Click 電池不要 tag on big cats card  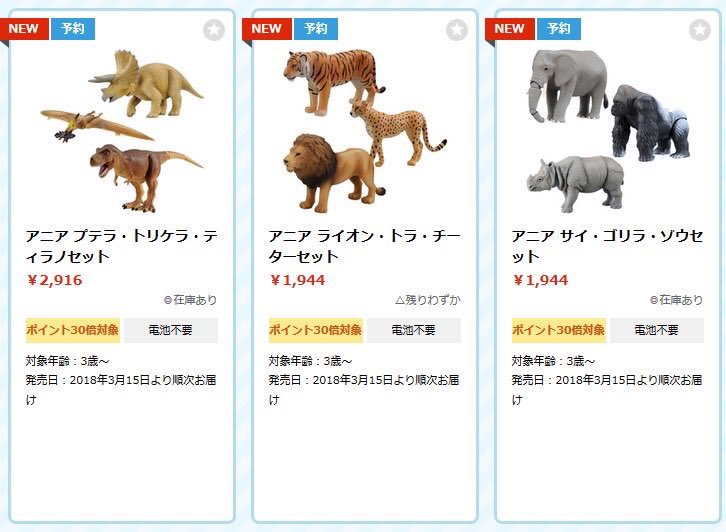[x=414, y=330]
